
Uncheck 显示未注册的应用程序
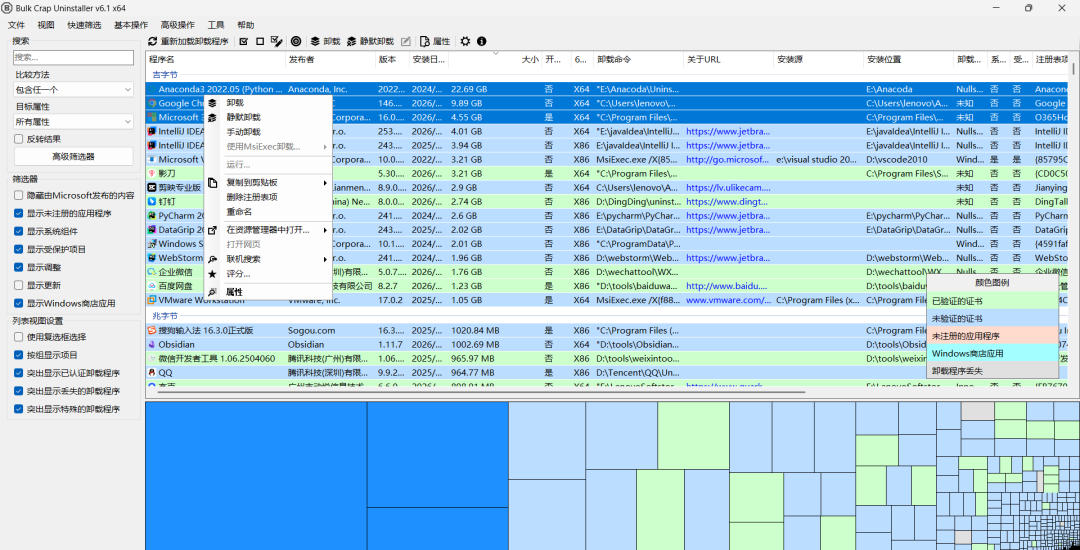19,213
